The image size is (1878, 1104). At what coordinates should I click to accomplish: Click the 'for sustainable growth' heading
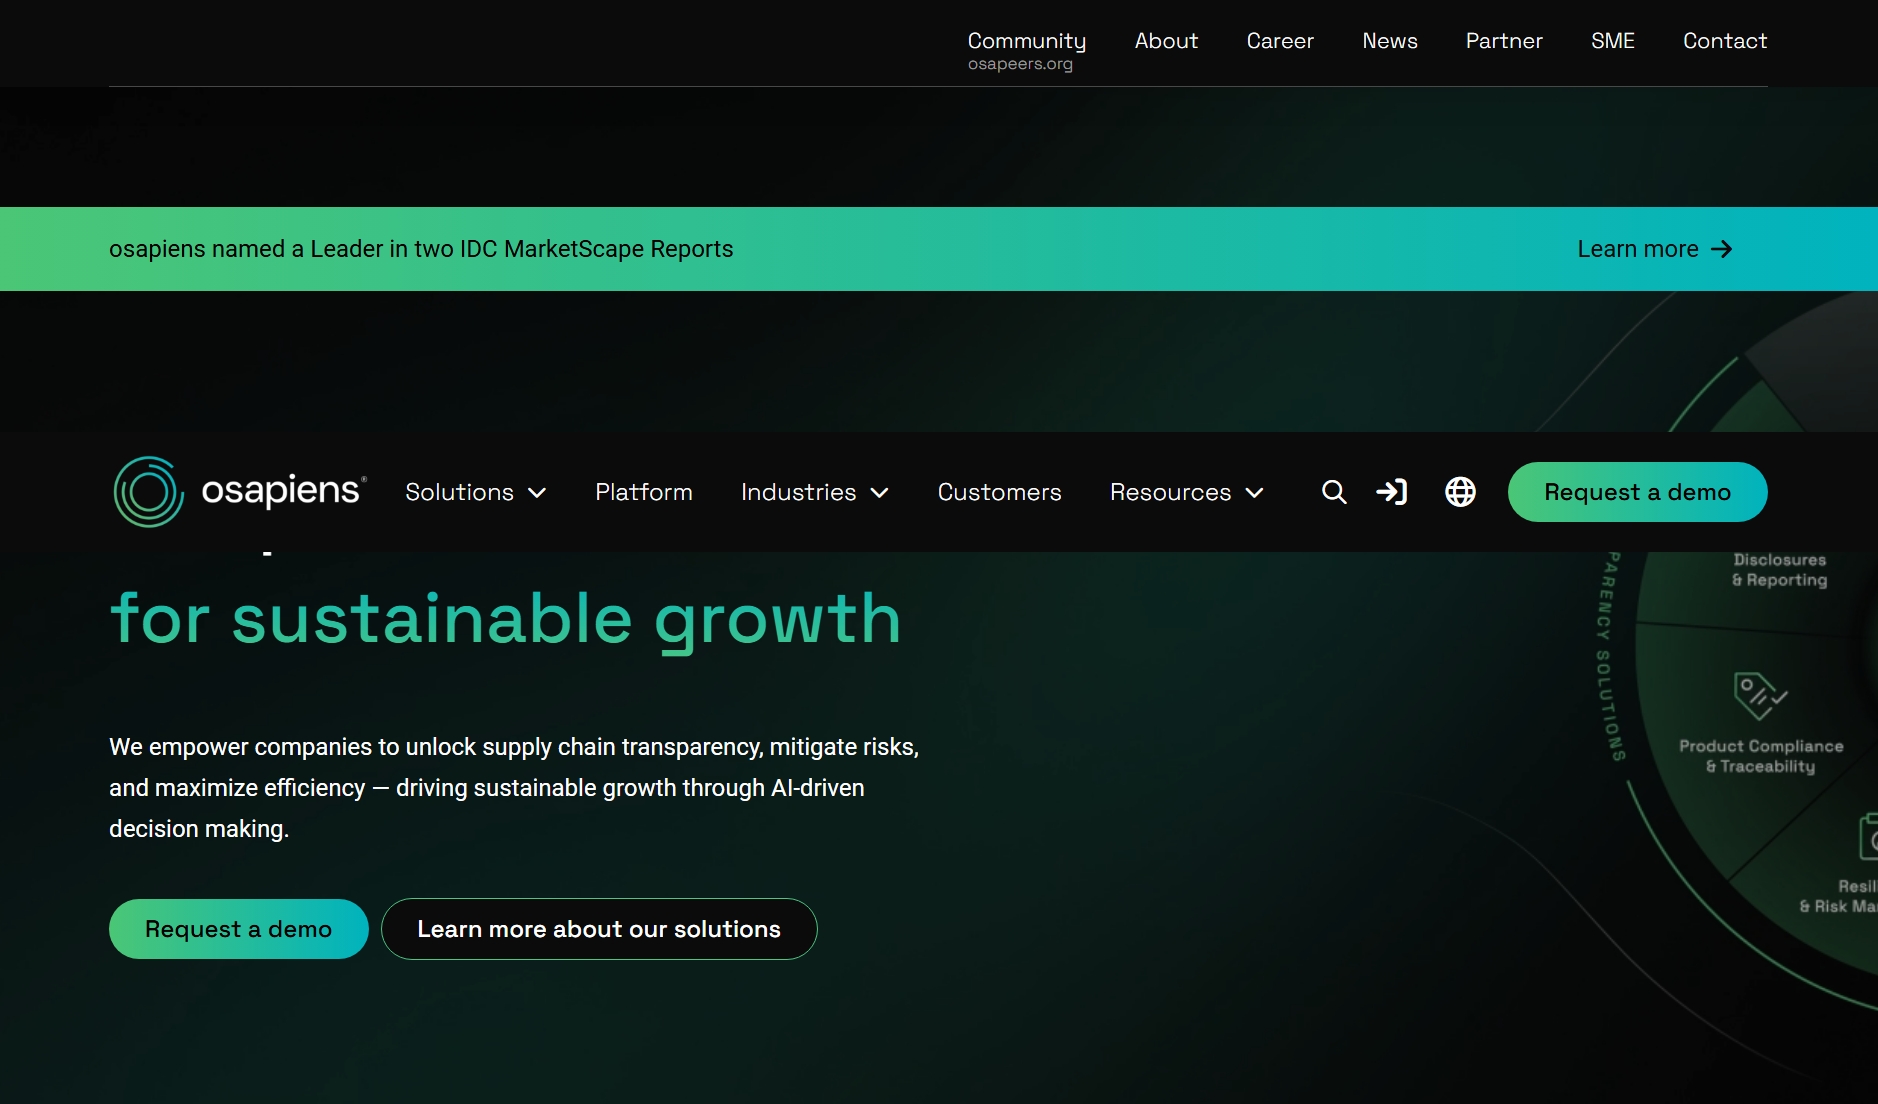tap(506, 620)
